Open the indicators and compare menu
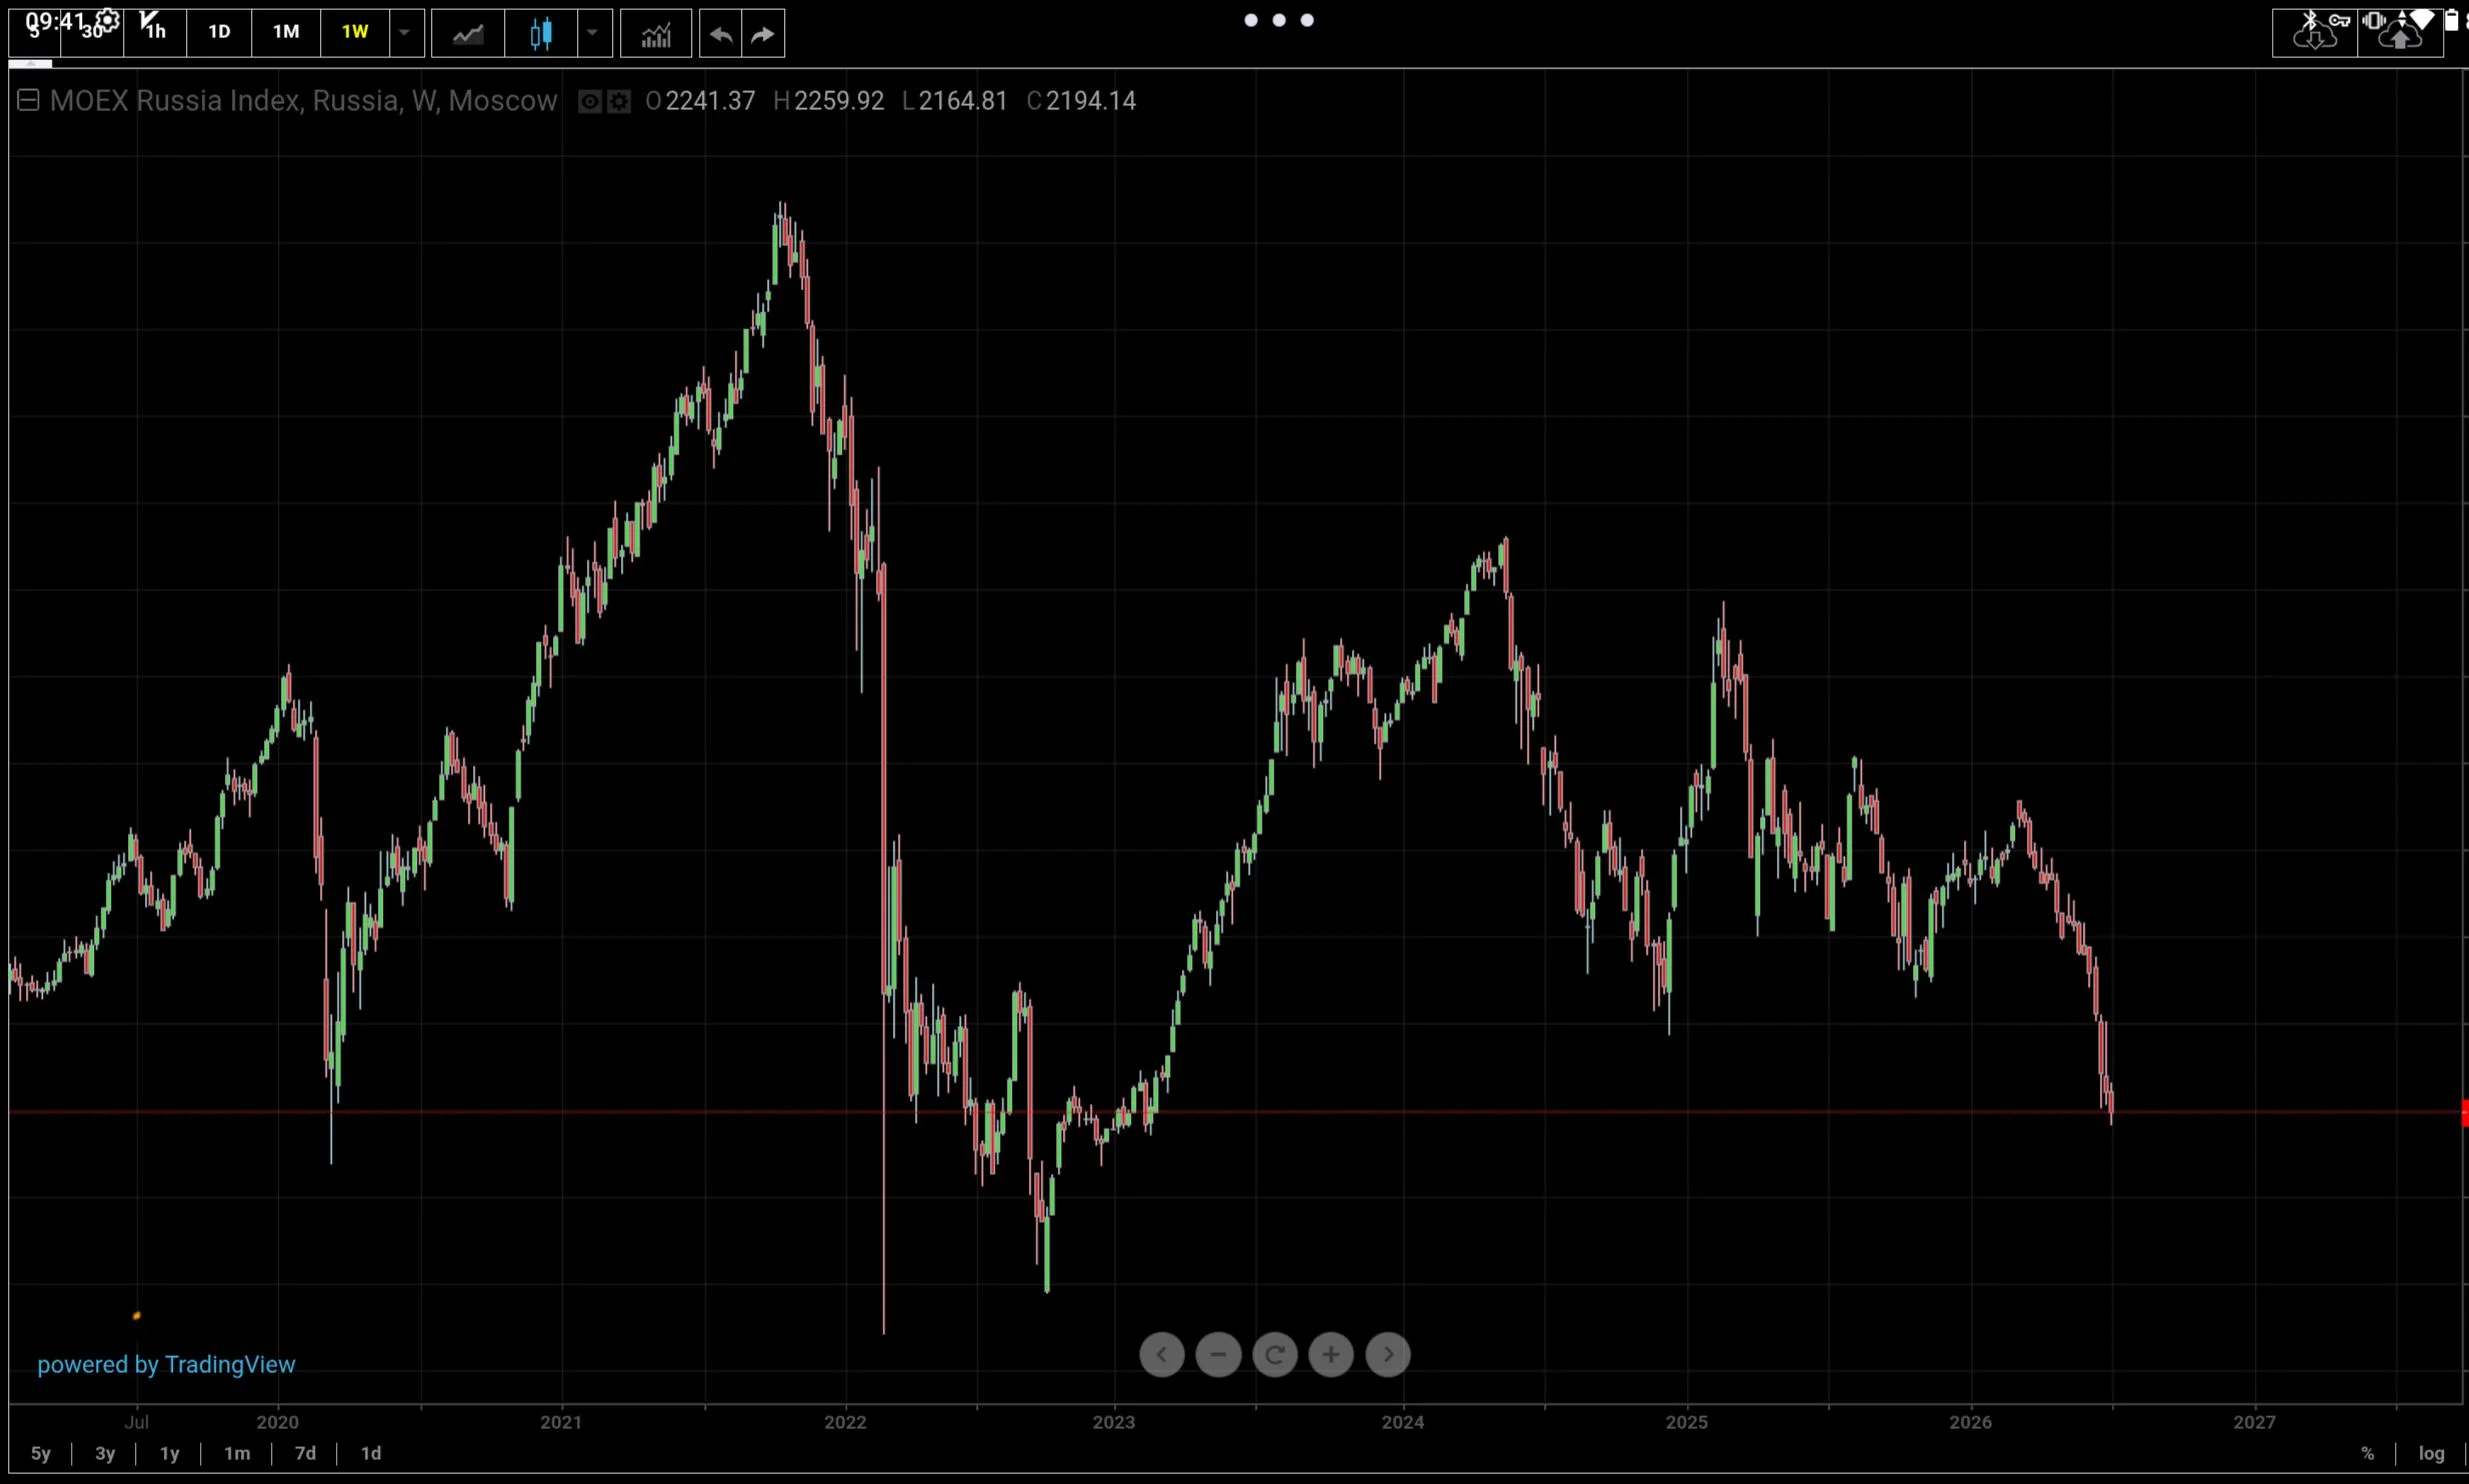2469x1484 pixels. [655, 33]
